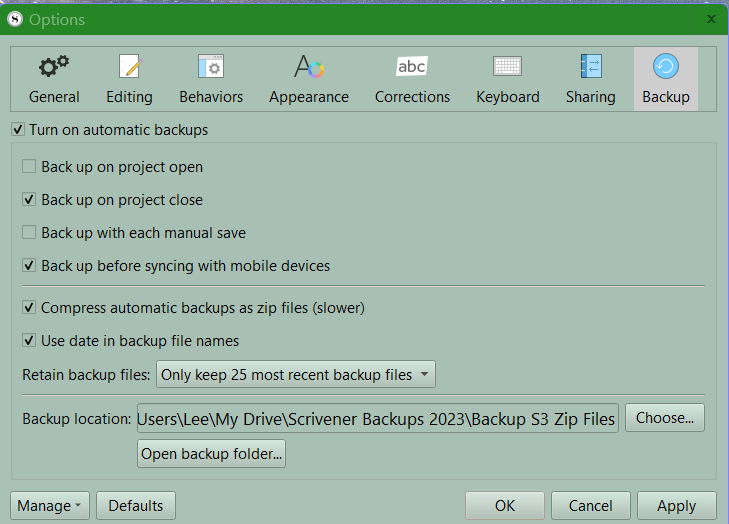
Task: Open the Corrections abc icon
Action: point(412,67)
